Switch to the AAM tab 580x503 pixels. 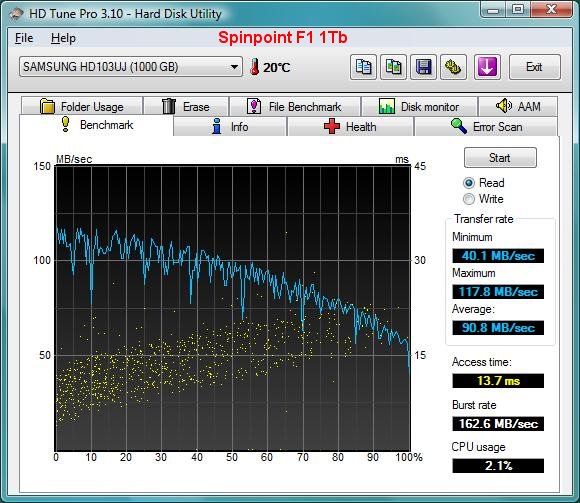[518, 107]
